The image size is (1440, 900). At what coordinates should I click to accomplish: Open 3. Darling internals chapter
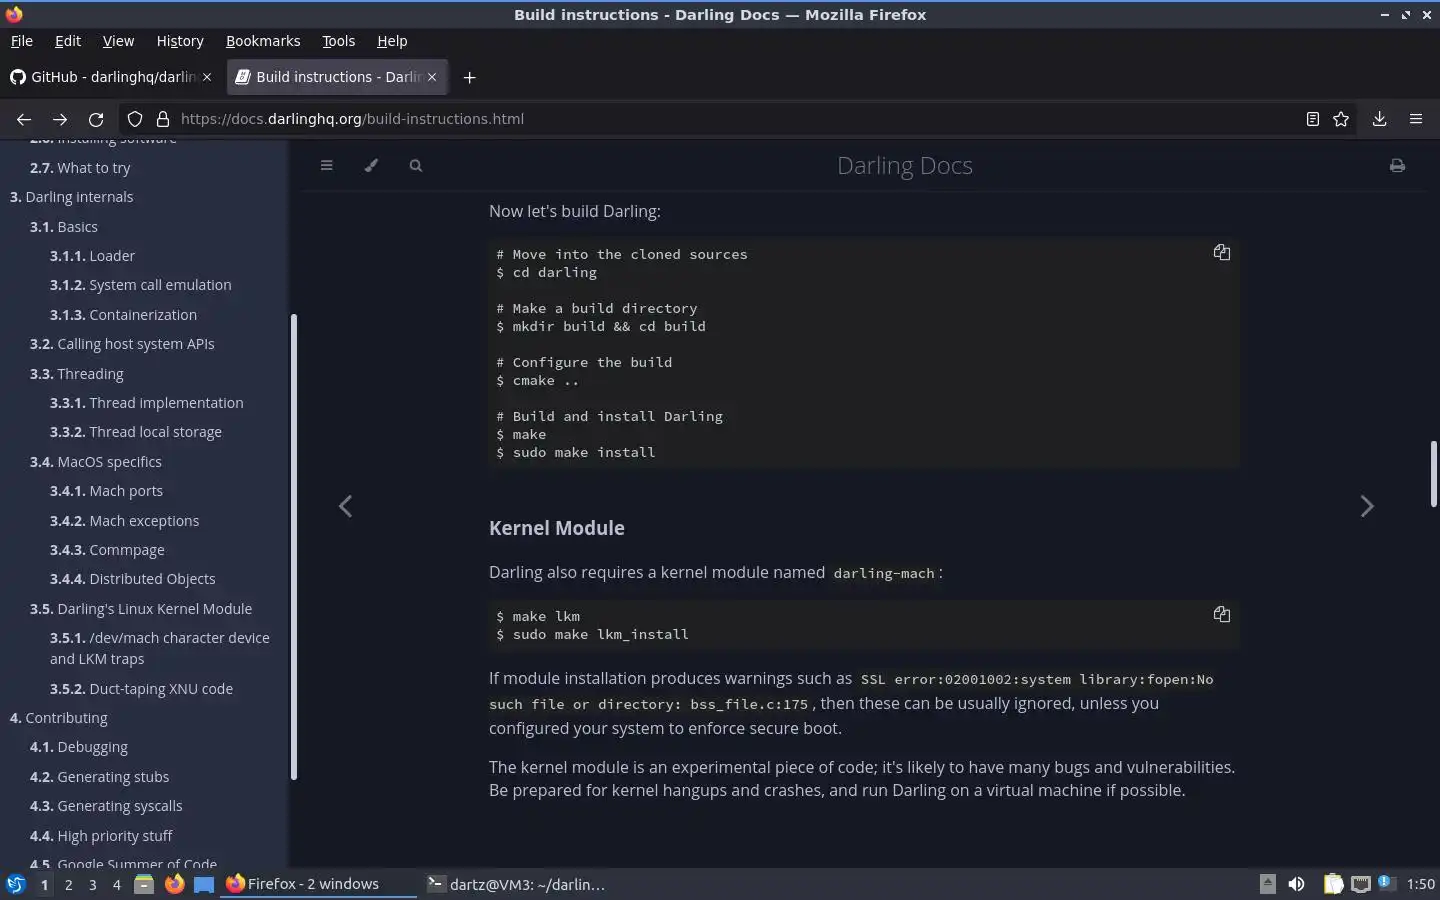(x=71, y=197)
